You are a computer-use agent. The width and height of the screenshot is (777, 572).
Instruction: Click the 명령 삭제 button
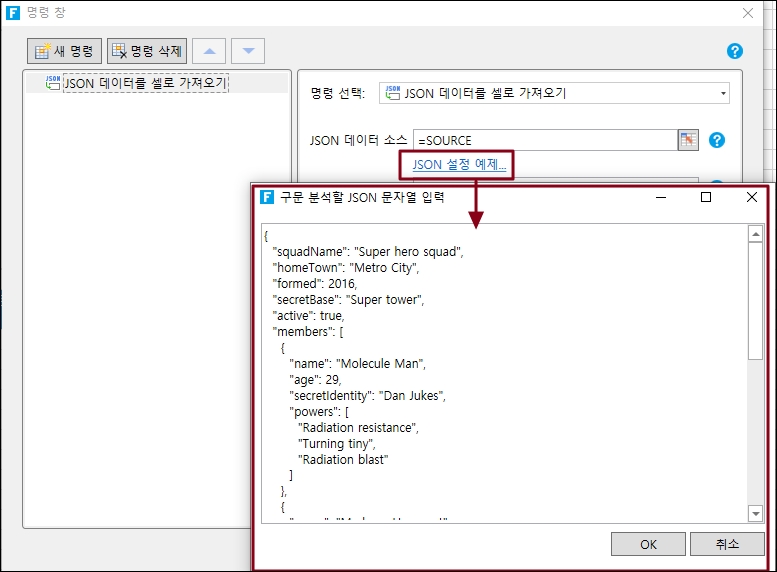(x=147, y=51)
